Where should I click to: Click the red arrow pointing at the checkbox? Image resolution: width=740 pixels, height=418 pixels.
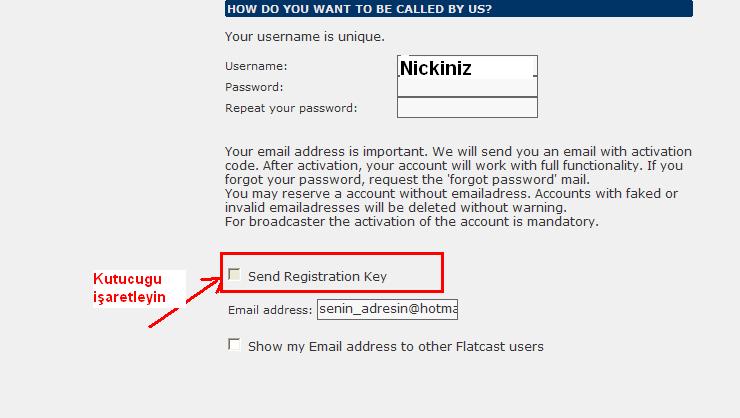186,301
